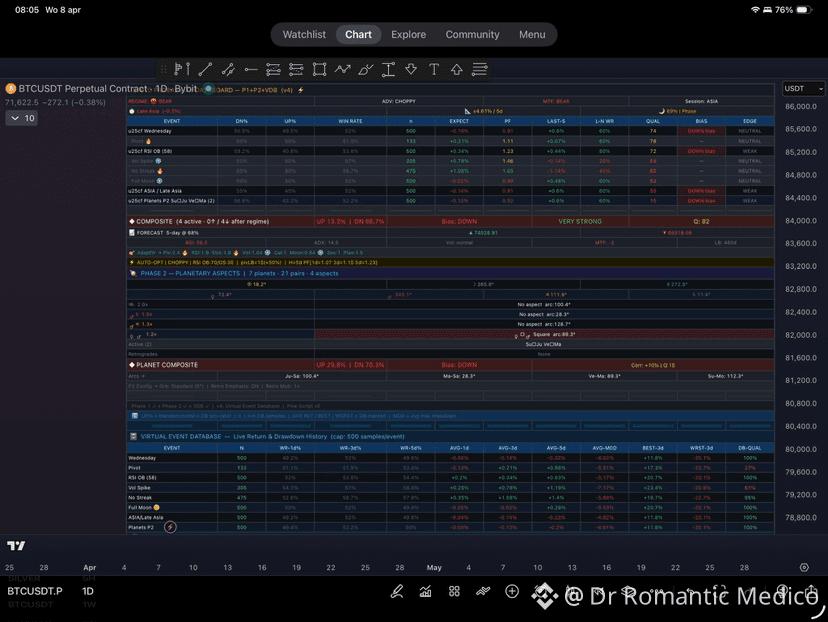Select the arrow down marker tool
This screenshot has height=622, width=828.
tap(411, 69)
